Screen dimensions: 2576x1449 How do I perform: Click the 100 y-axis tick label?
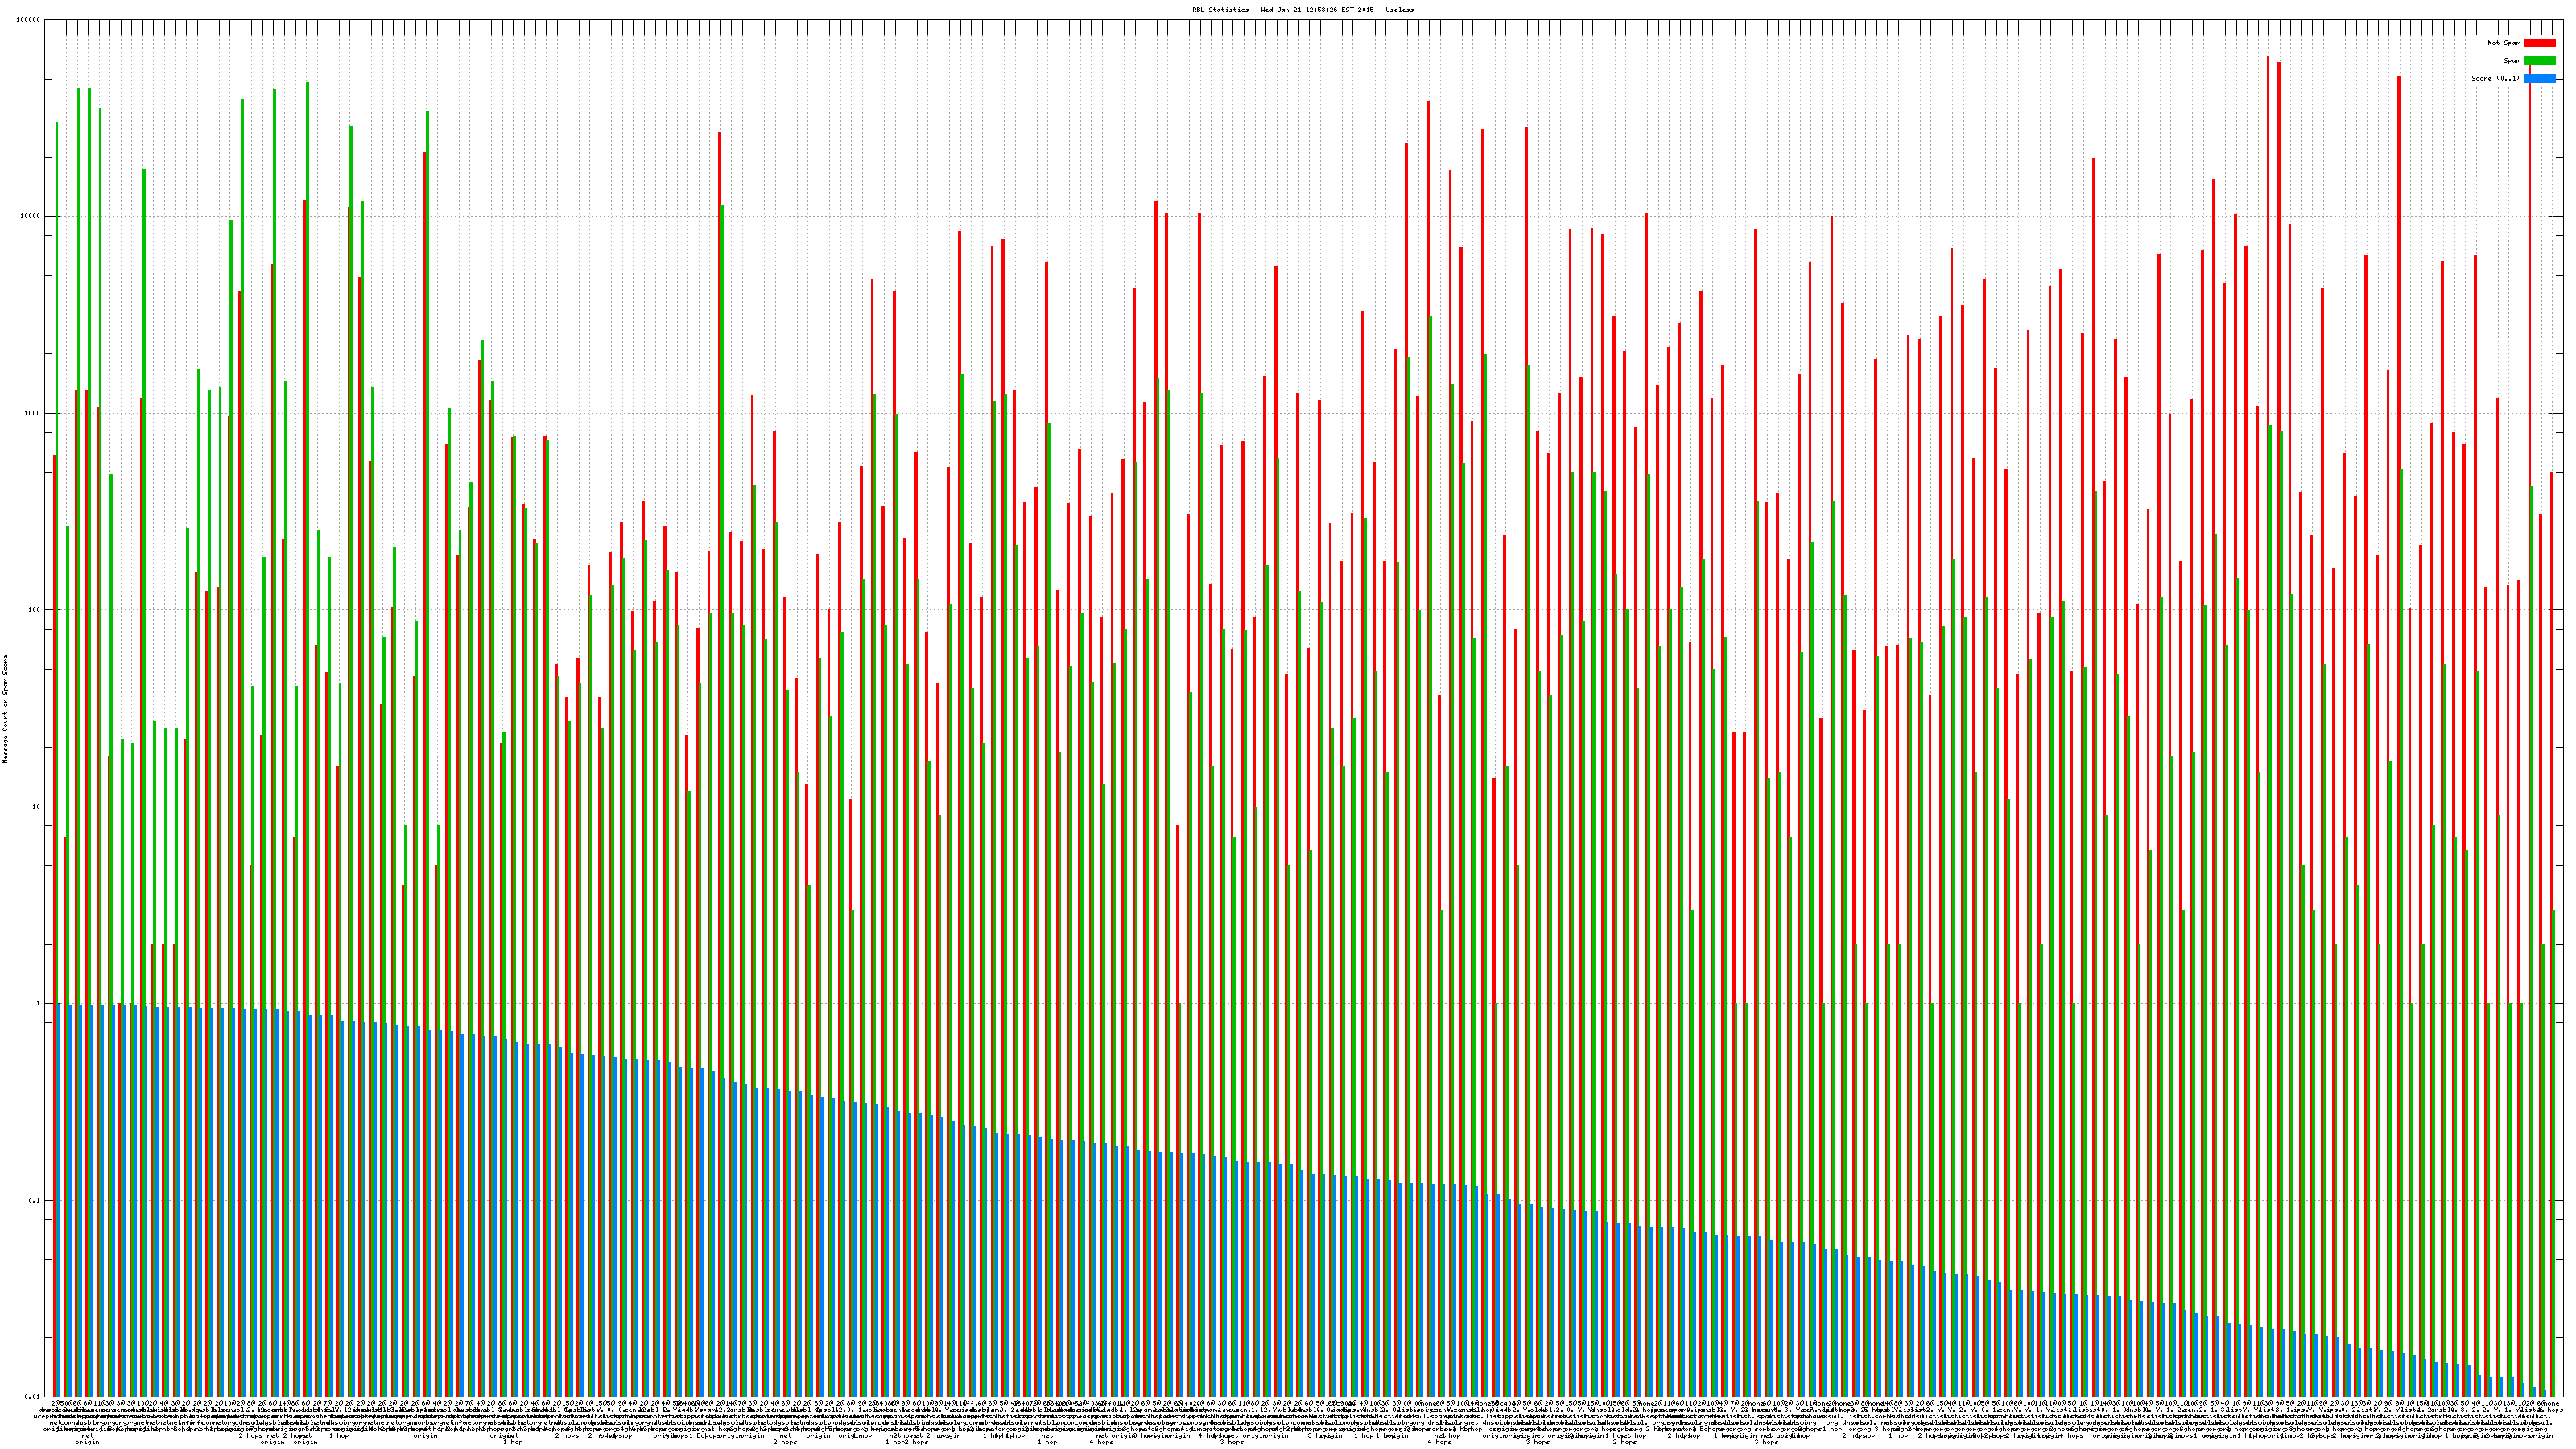35,610
